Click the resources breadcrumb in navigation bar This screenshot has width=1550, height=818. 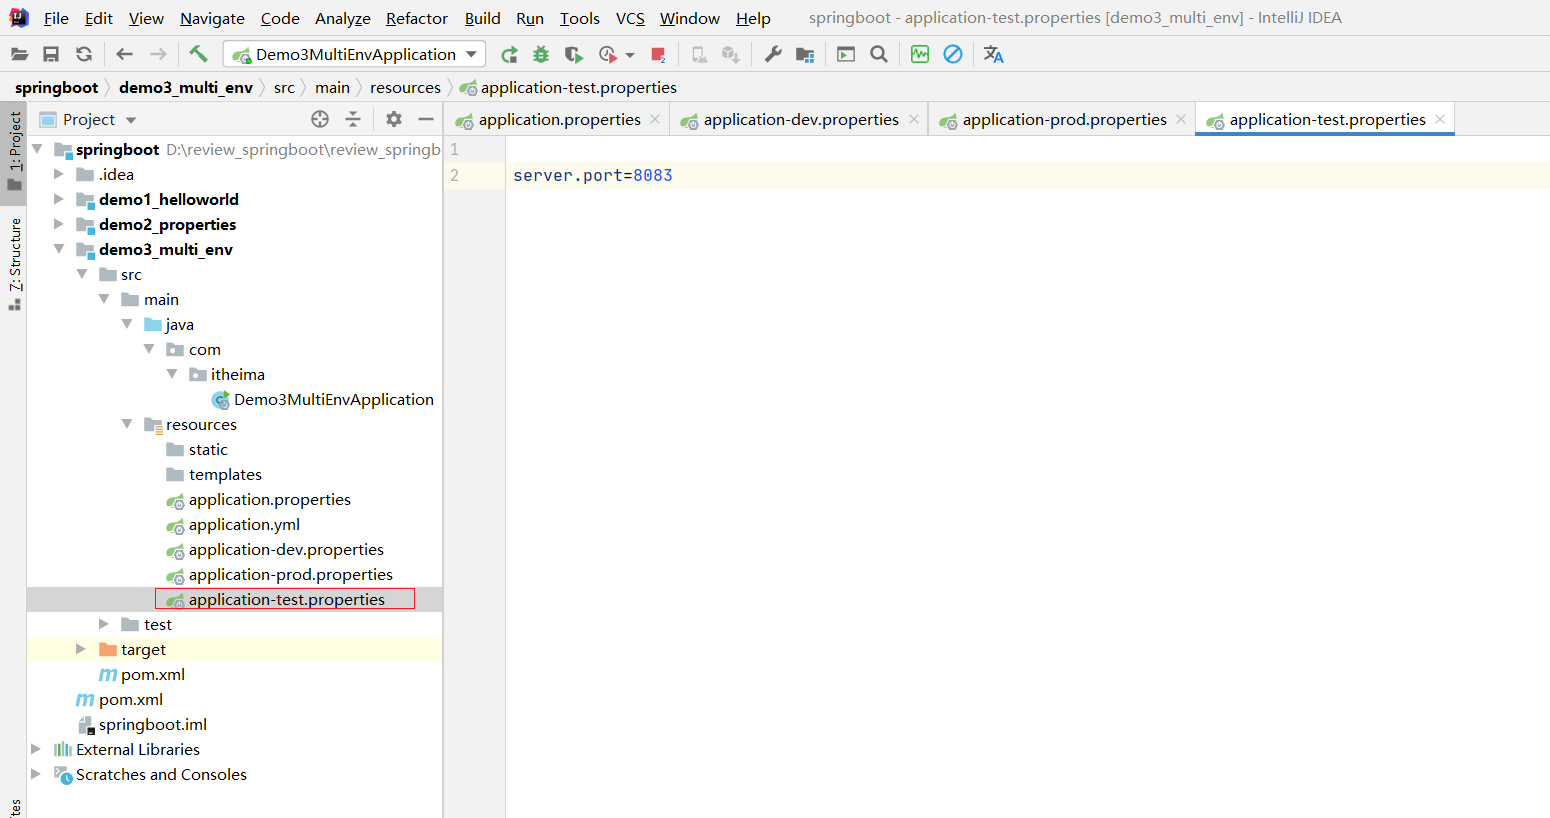click(x=405, y=88)
